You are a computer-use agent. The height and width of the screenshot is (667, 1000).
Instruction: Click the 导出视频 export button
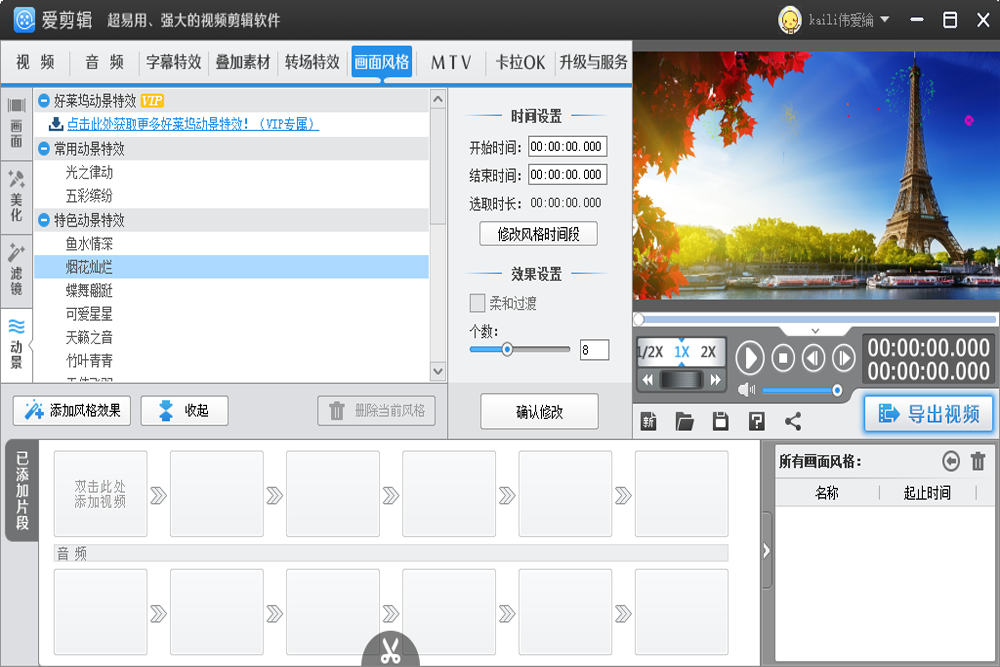(x=929, y=414)
